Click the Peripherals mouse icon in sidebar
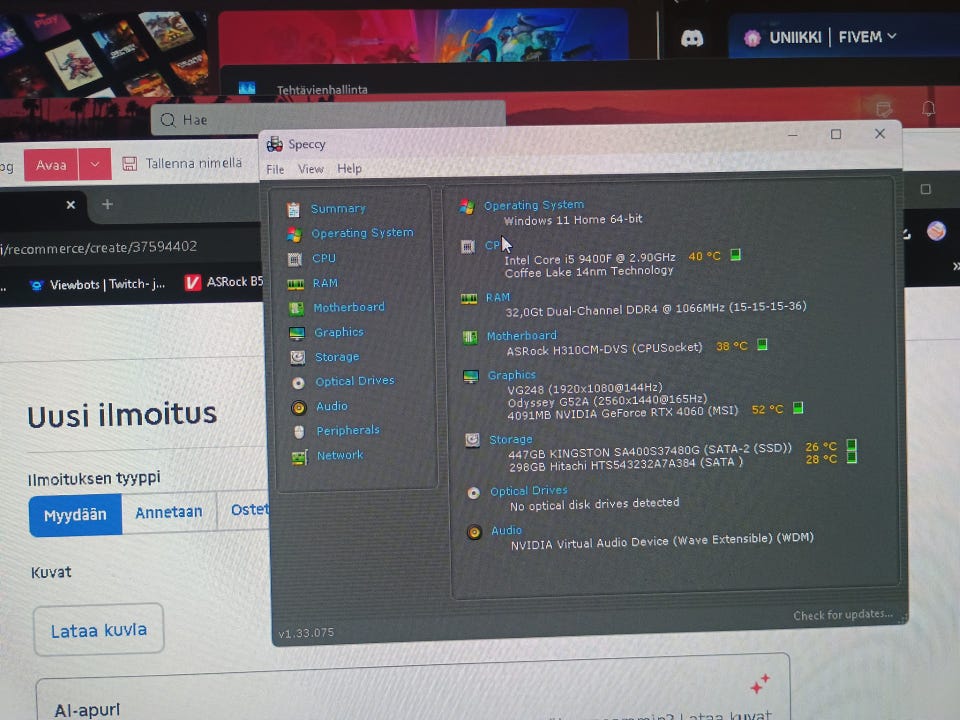 (x=299, y=432)
